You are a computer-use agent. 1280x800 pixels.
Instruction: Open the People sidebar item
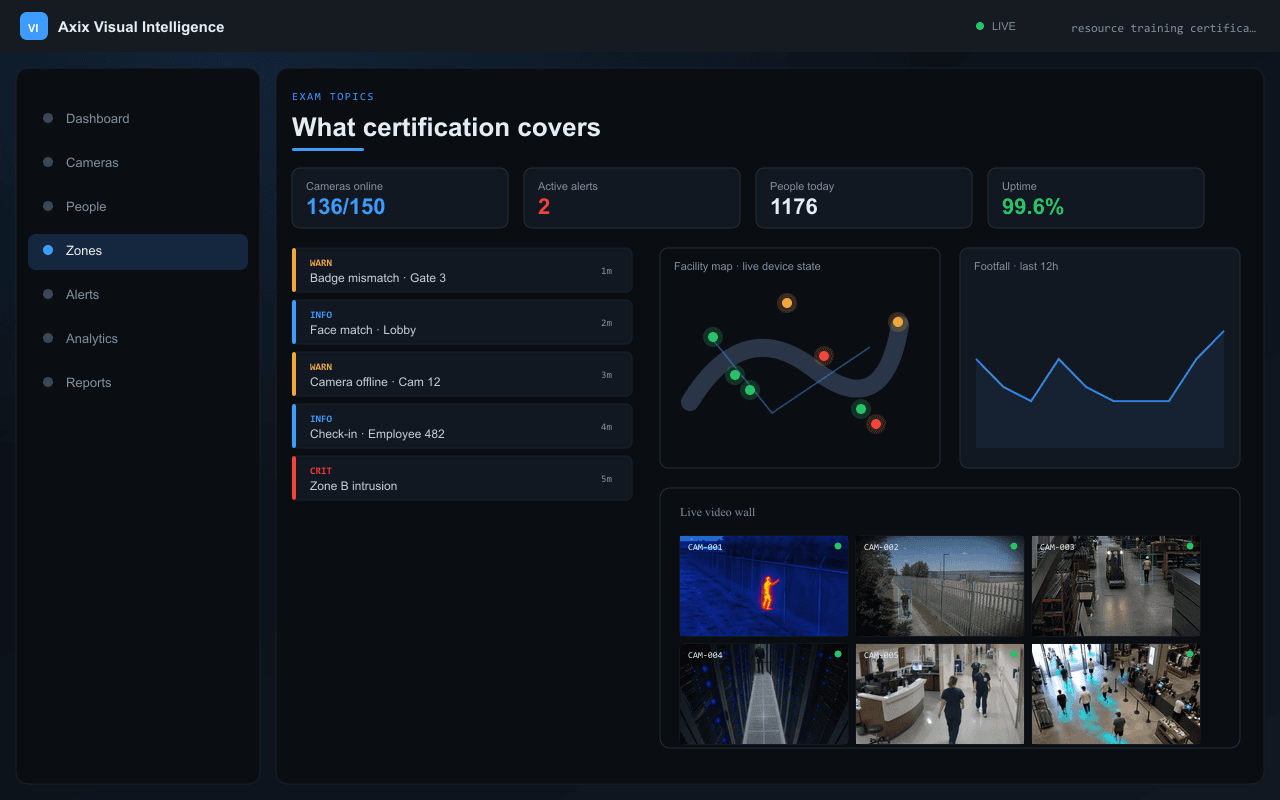pos(138,206)
